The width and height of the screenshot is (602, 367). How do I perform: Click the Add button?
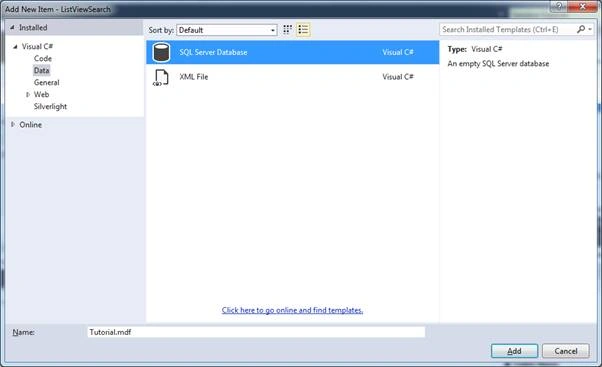[x=514, y=351]
